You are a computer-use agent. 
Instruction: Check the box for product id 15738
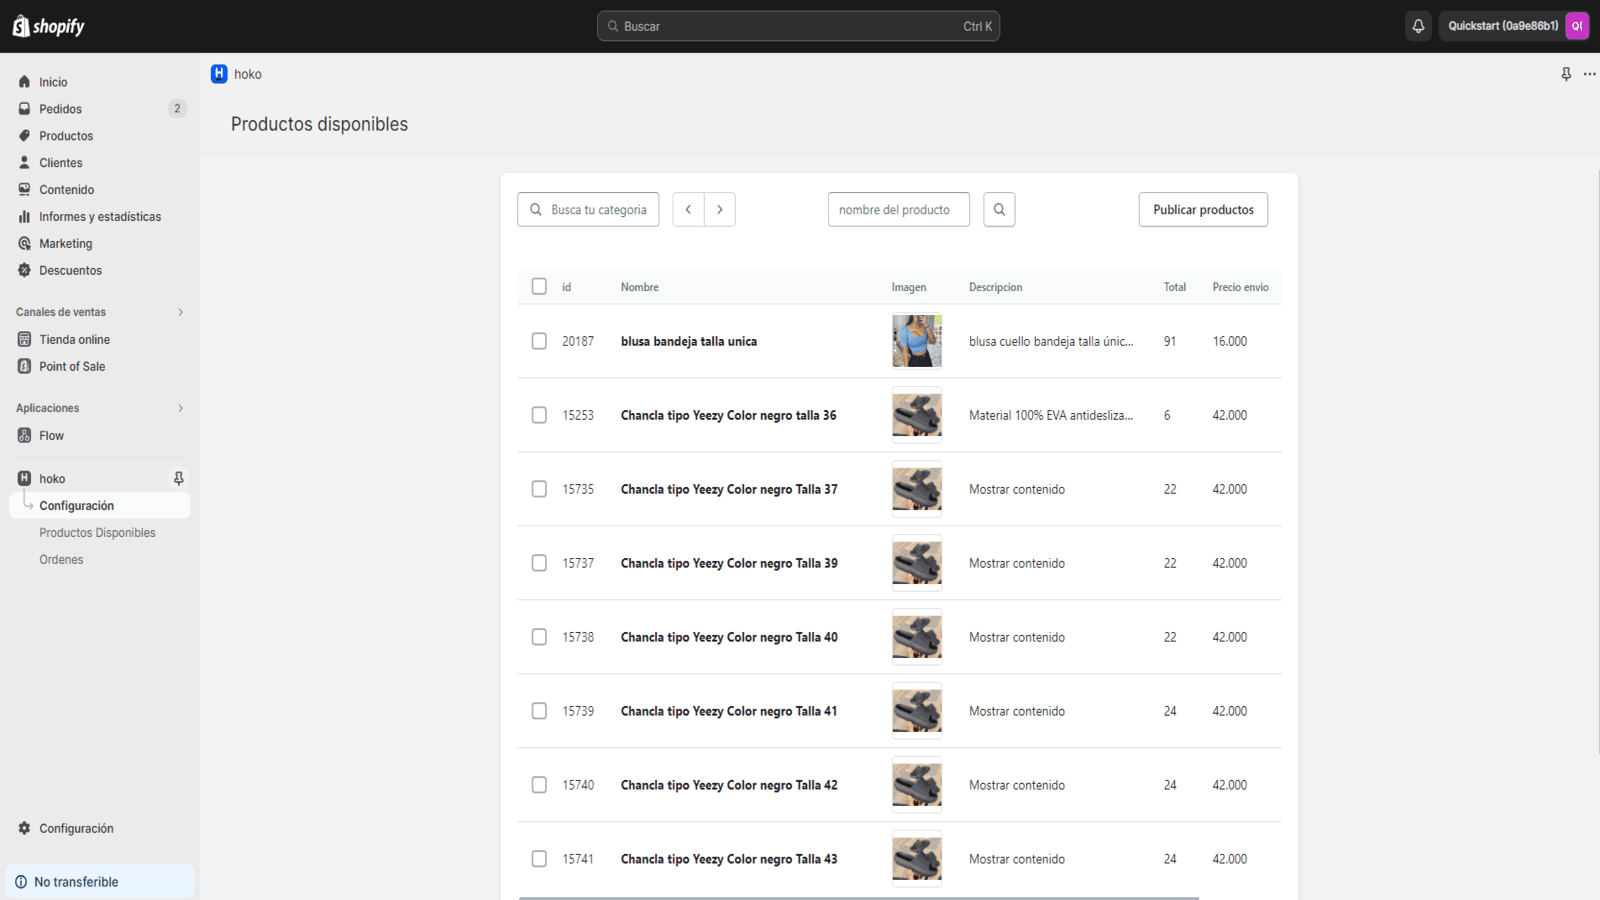click(539, 637)
